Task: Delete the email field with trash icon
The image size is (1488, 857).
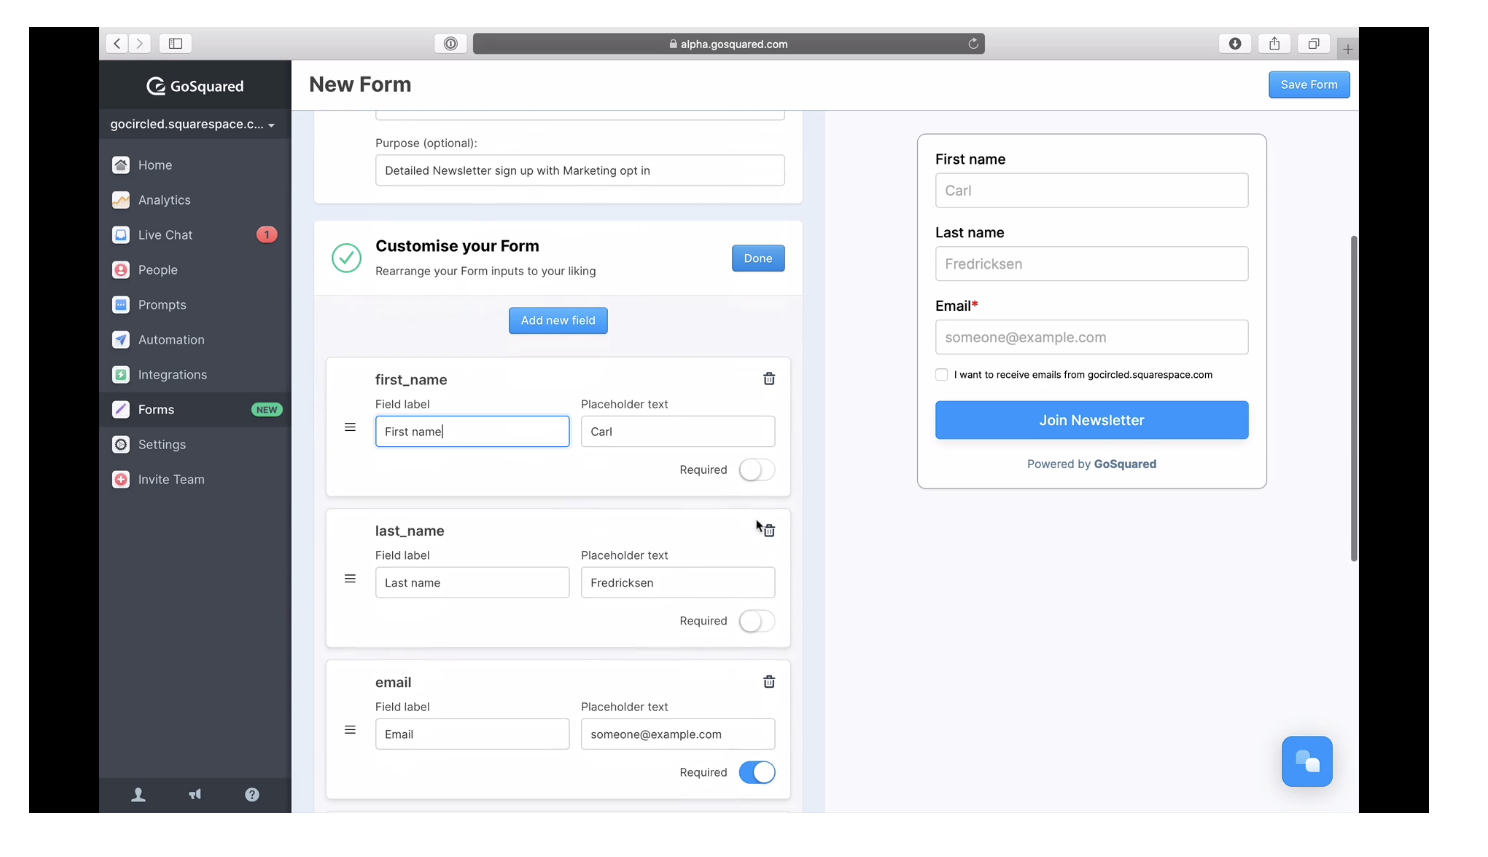Action: tap(769, 682)
